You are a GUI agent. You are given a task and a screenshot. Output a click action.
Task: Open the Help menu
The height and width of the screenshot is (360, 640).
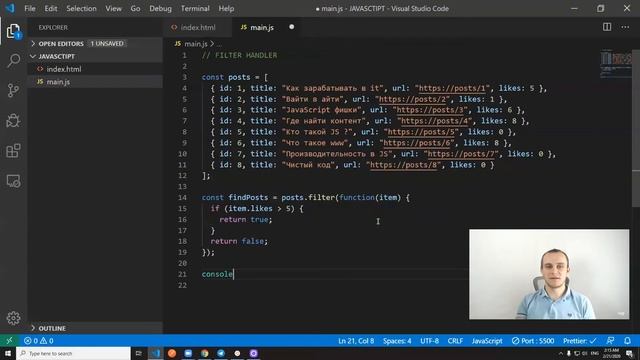click(x=226, y=8)
